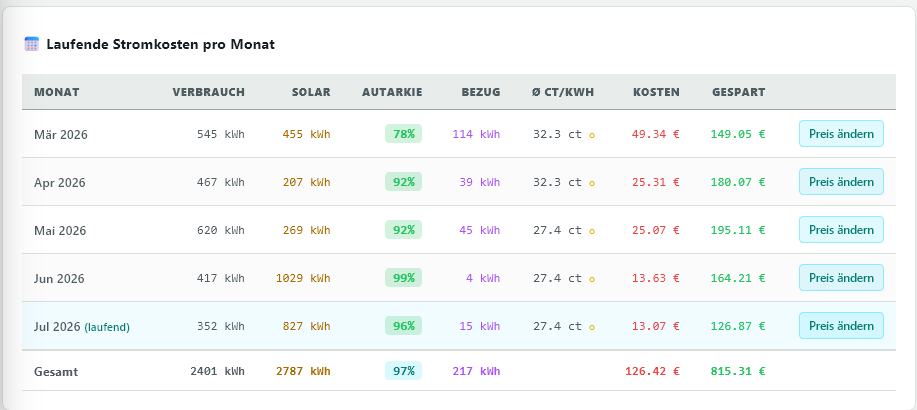The image size is (917, 410).
Task: Click the Laufende Stromkosten pro Monat heading
Action: (161, 44)
